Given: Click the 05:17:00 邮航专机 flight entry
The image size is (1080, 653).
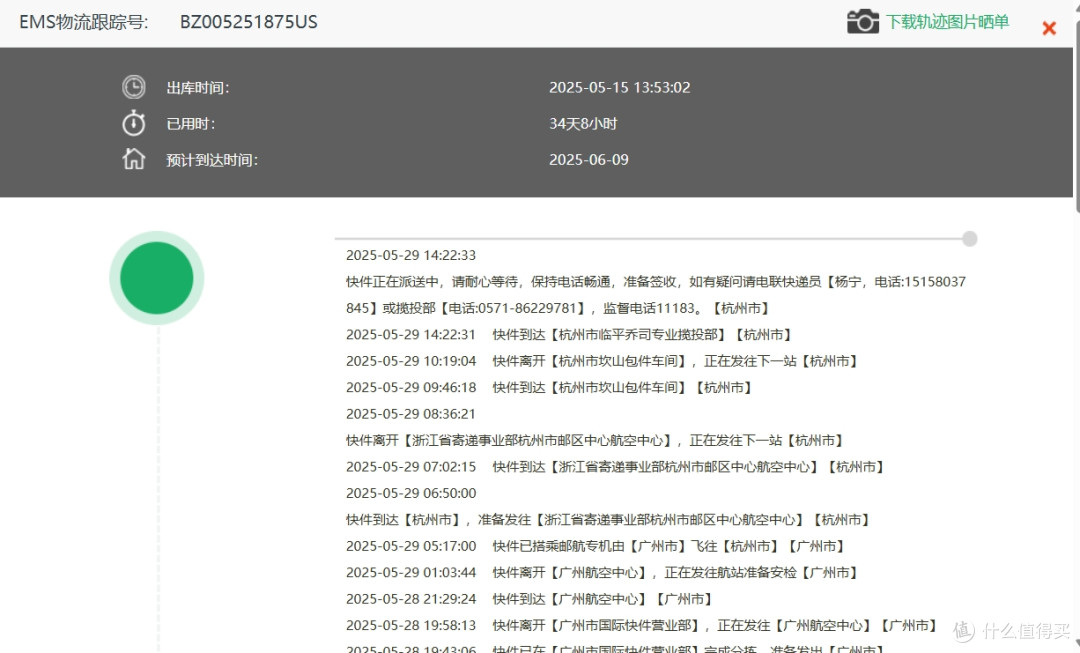Looking at the screenshot, I should coord(595,546).
